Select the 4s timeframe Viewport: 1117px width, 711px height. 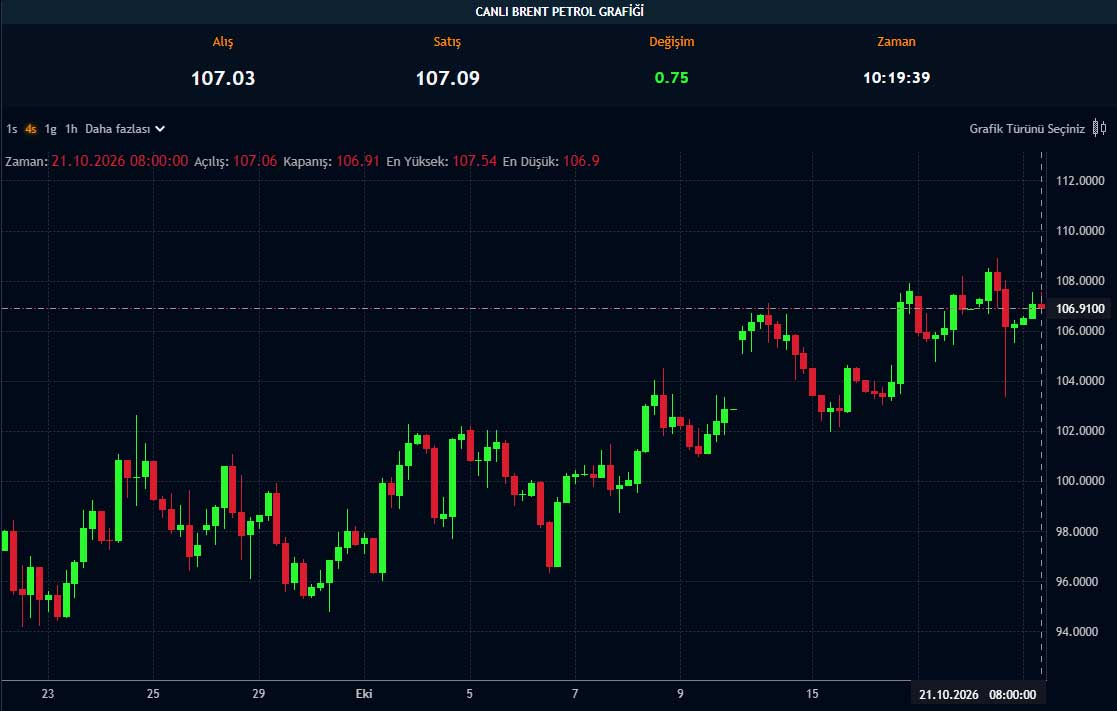pyautogui.click(x=31, y=129)
